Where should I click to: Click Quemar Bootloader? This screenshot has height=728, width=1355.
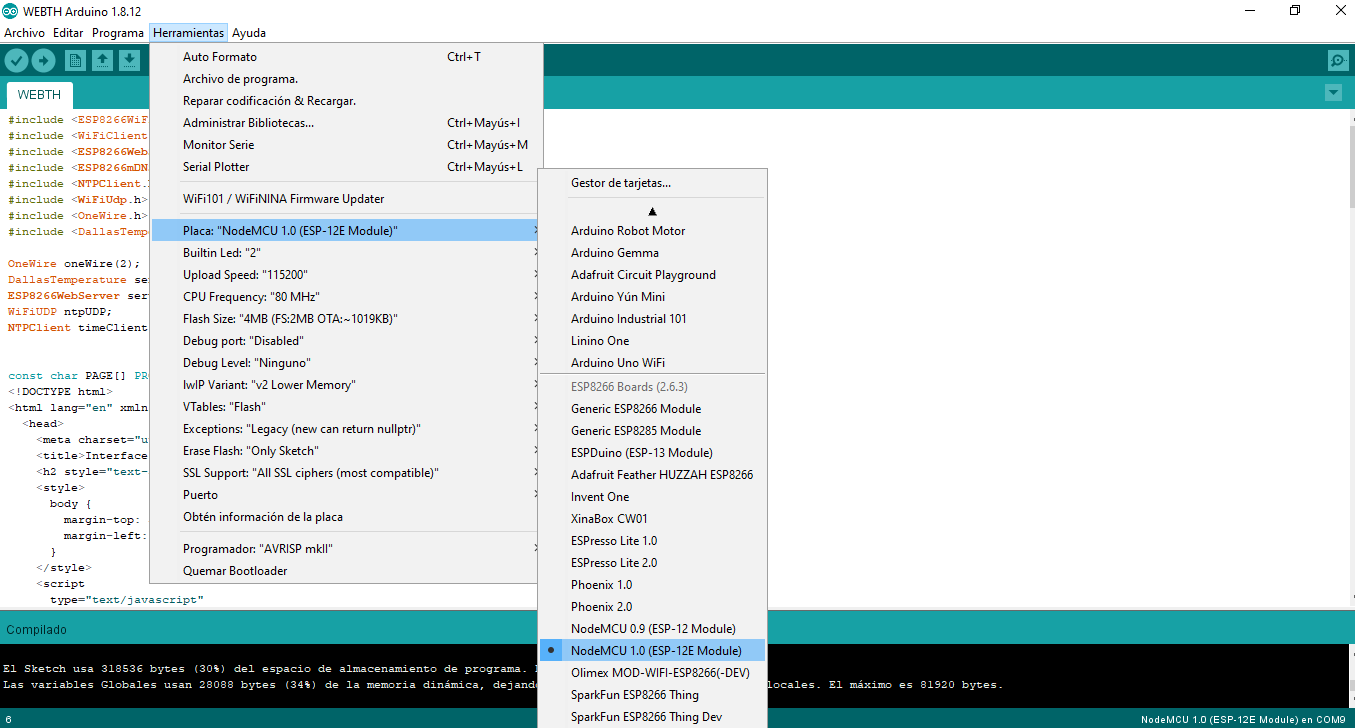(x=346, y=571)
